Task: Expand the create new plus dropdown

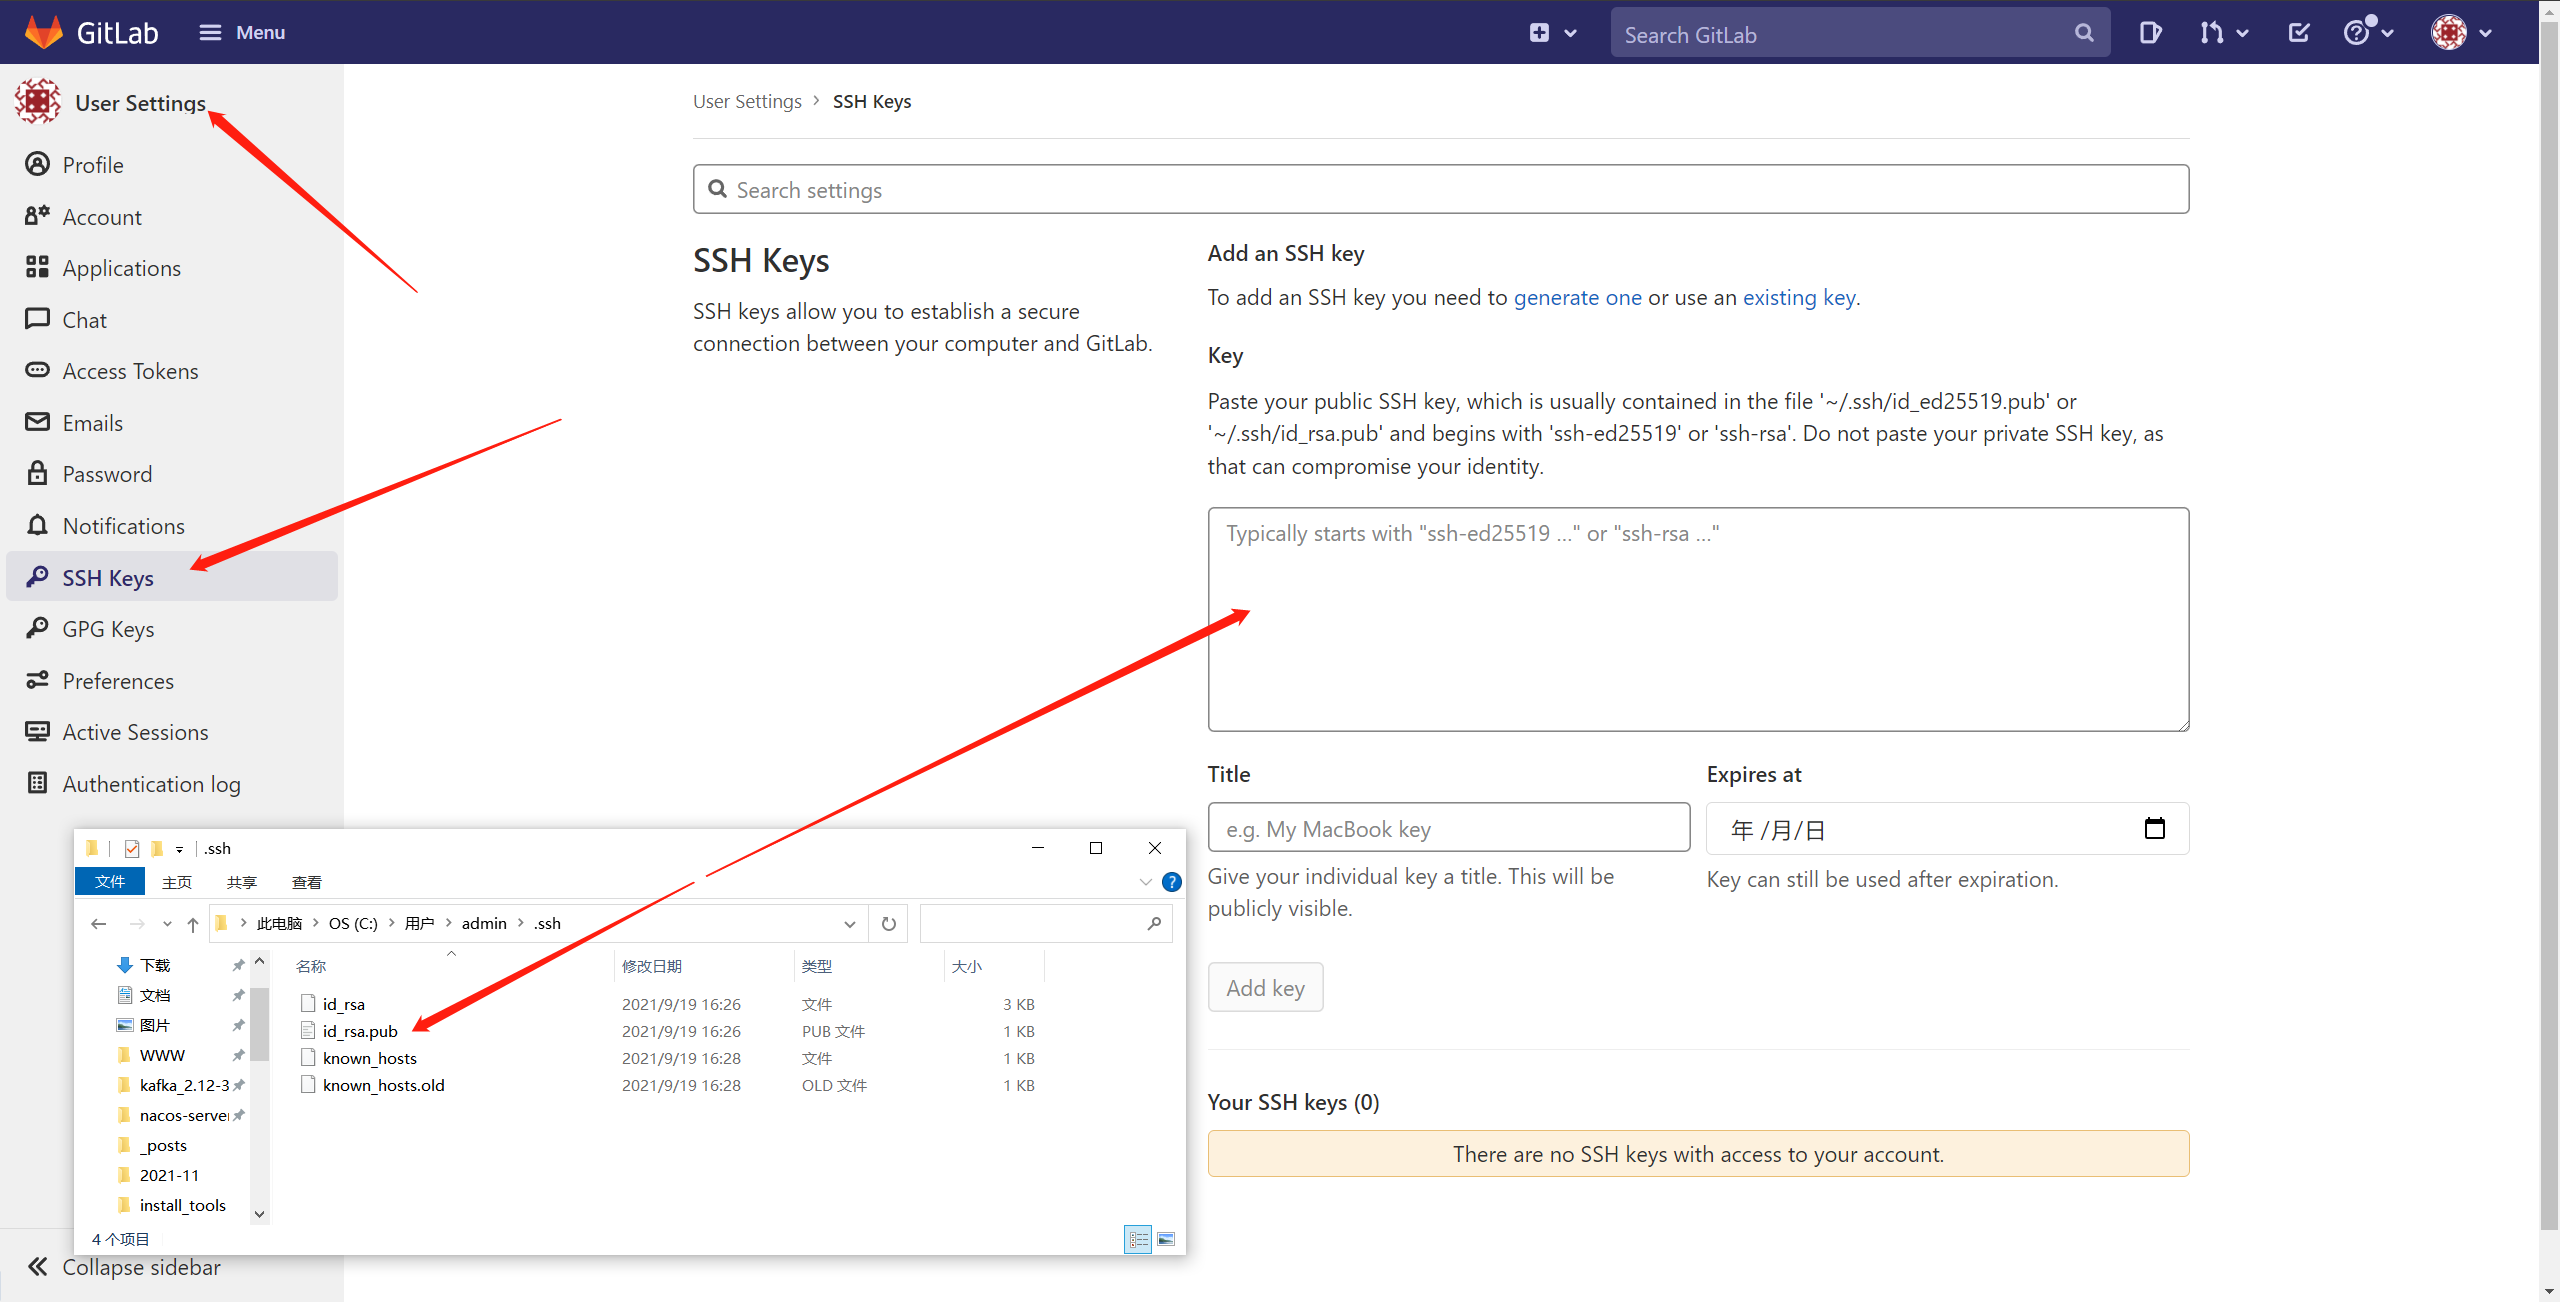Action: click(x=1552, y=33)
